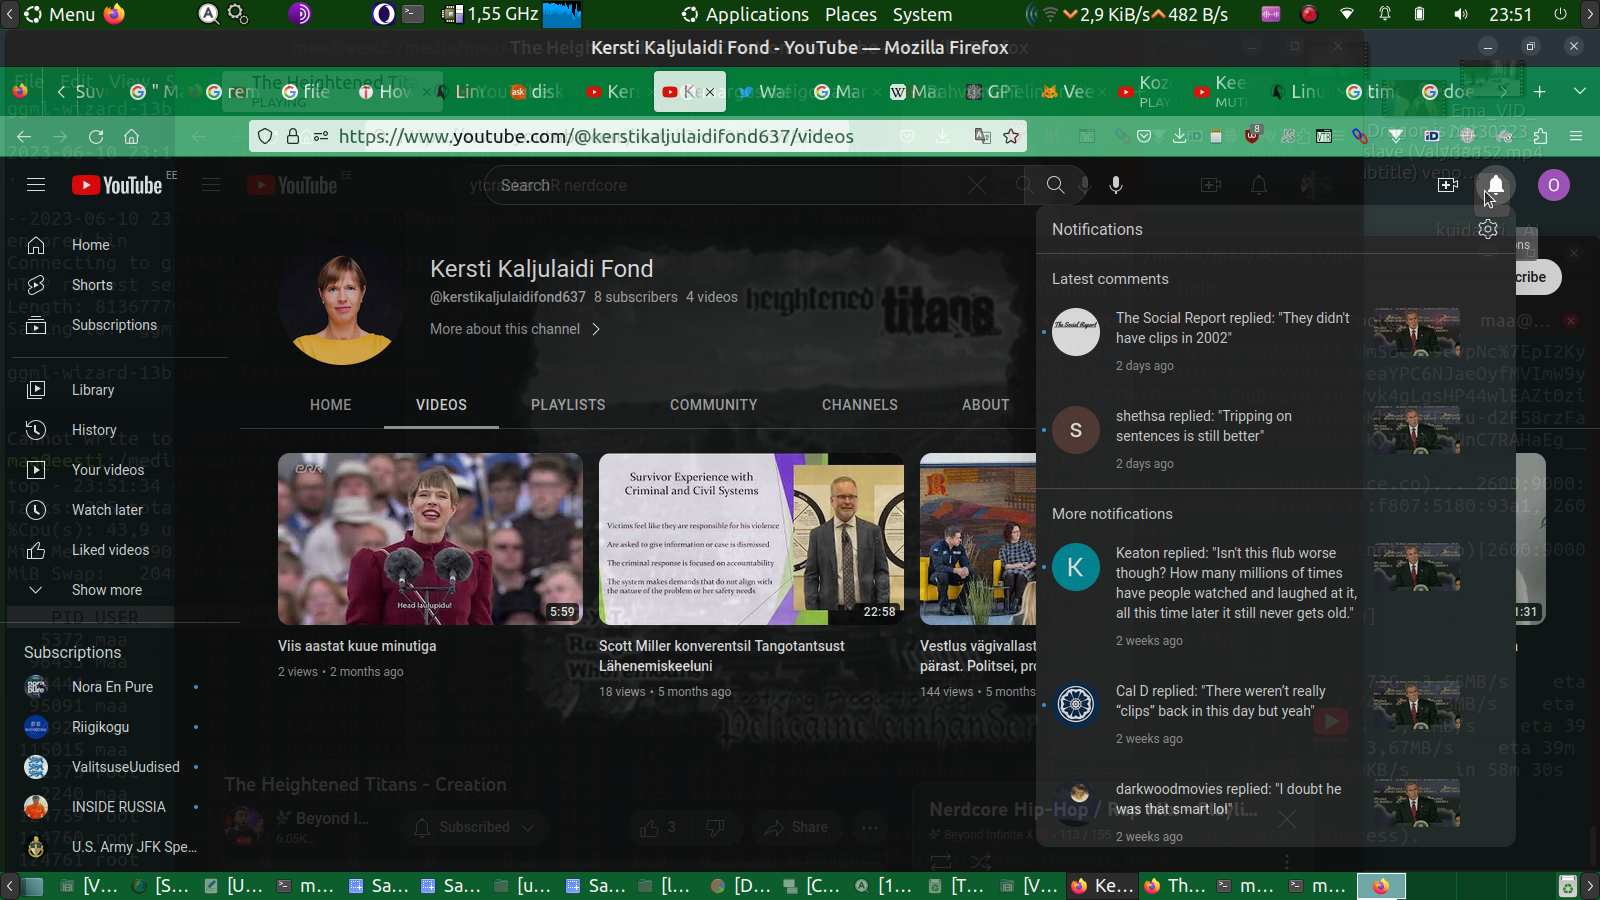List all Firefox tabs dropdown
This screenshot has width=1600, height=900.
coord(1580,92)
